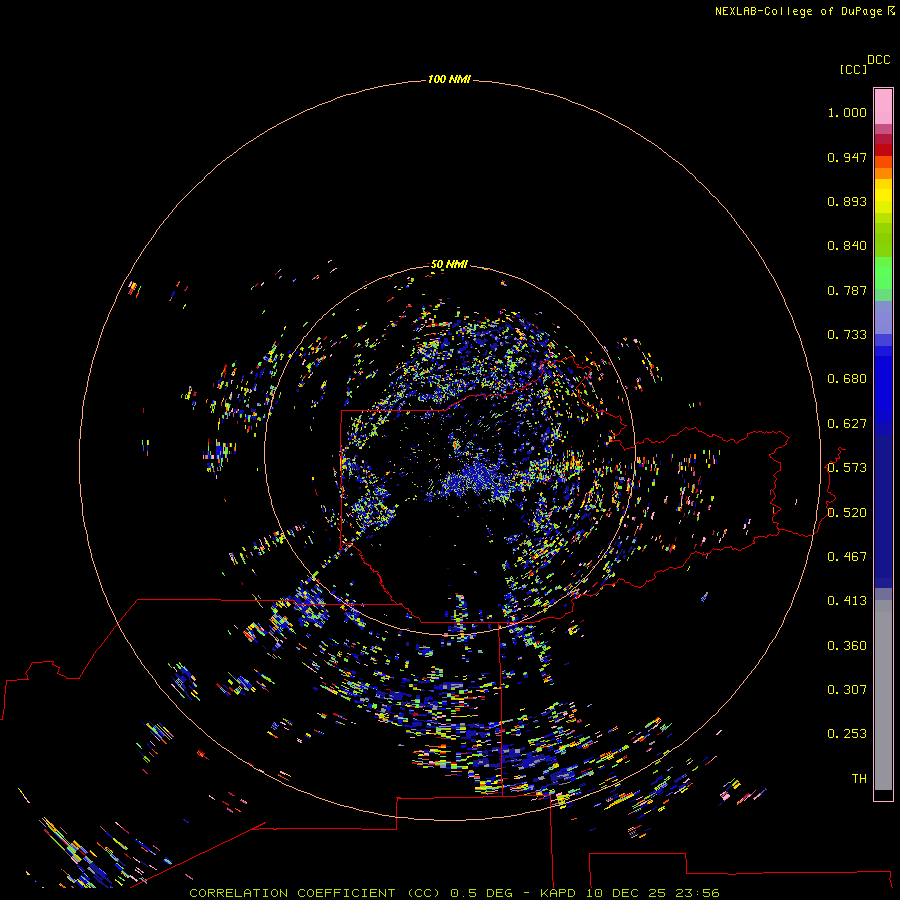This screenshot has height=900, width=900.
Task: Click the 0.573 legend value
Action: coord(847,468)
